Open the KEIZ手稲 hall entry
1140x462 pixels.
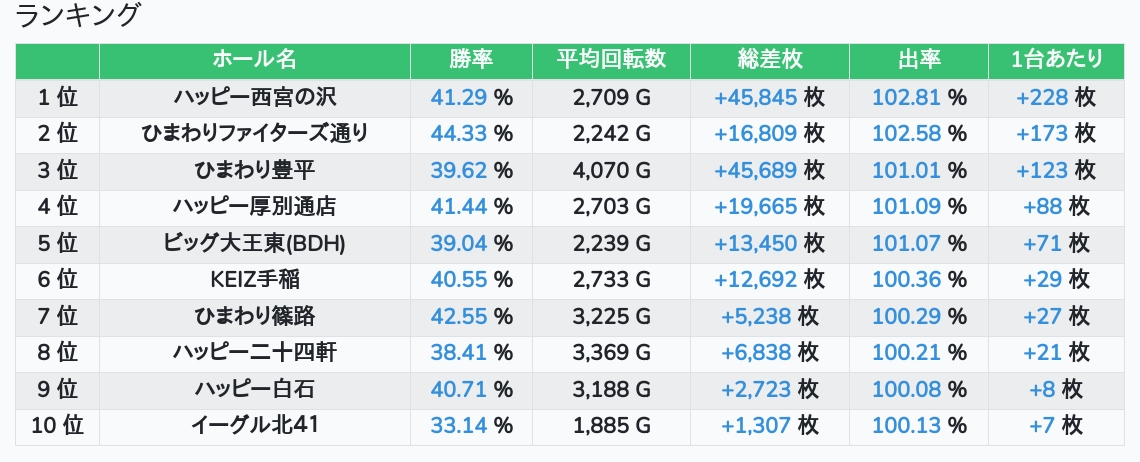[x=254, y=279]
